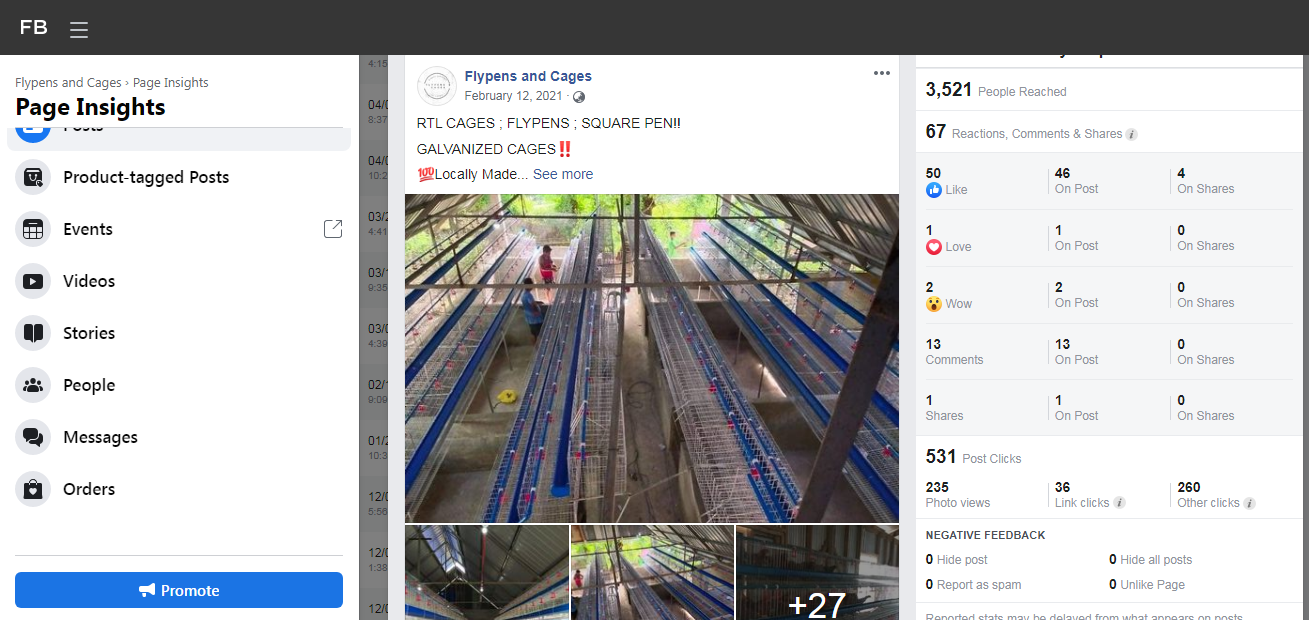Open the +27 more photos thumbnail
The image size is (1309, 620).
coord(817,572)
